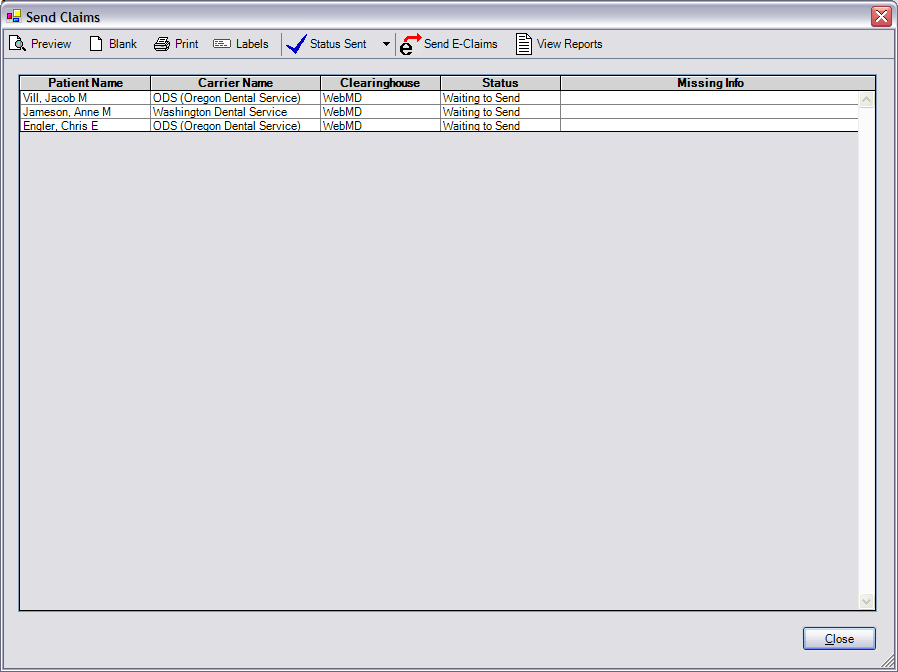
Task: Click the Labels icon in toolbar
Action: pyautogui.click(x=222, y=44)
